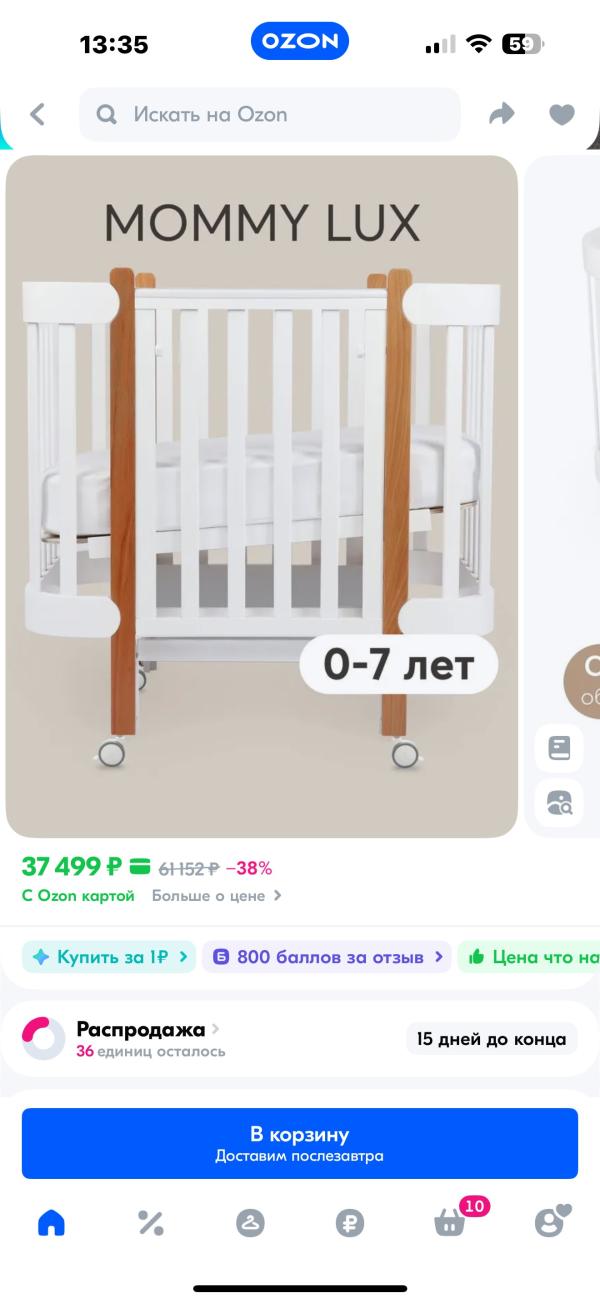Tap the share arrow icon
The height and width of the screenshot is (1303, 600).
[501, 114]
